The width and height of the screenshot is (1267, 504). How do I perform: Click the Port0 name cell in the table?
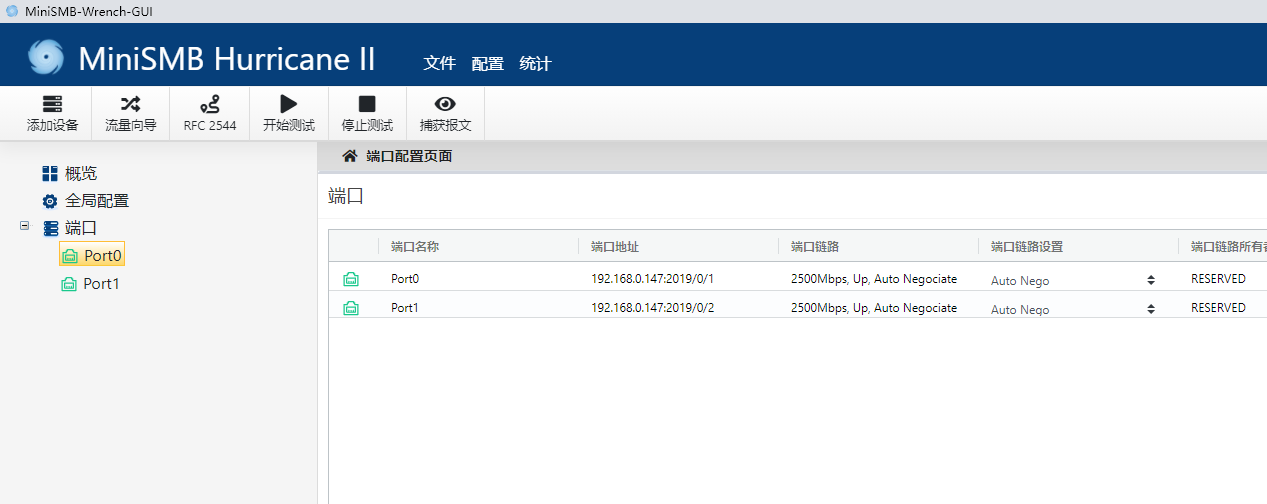(405, 279)
